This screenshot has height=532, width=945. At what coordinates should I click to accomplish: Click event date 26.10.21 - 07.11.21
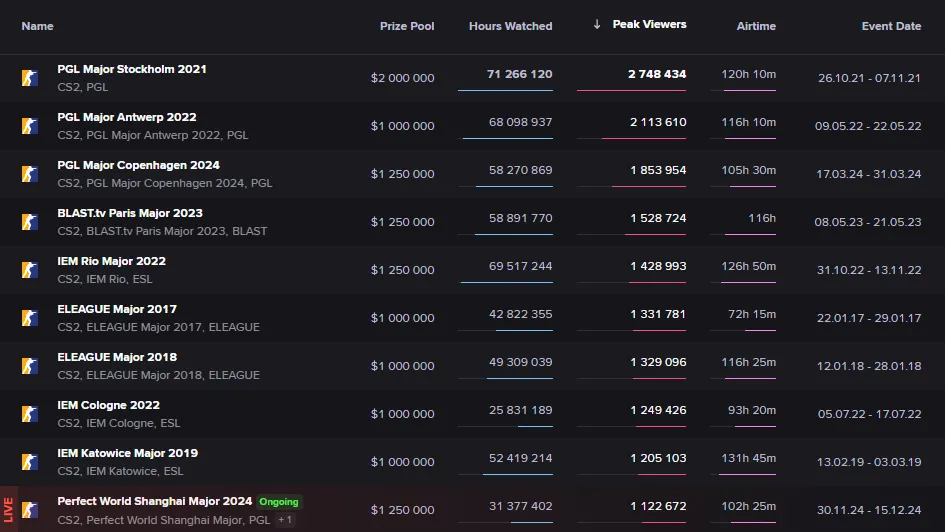[869, 78]
